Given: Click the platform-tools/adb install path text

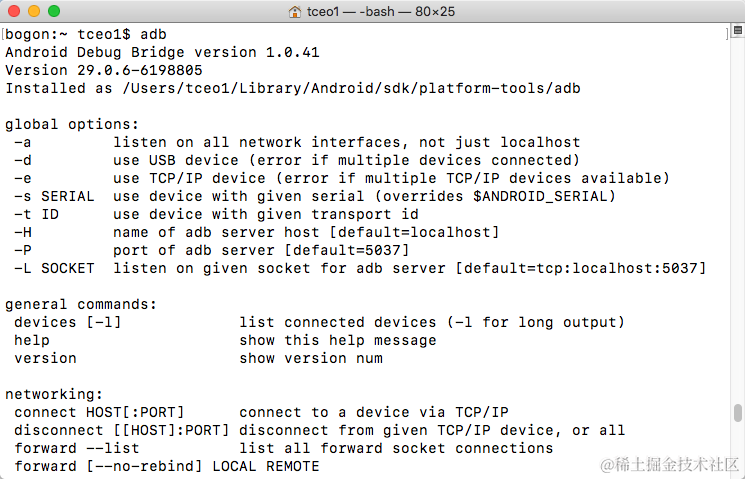Looking at the screenshot, I should pyautogui.click(x=352, y=88).
